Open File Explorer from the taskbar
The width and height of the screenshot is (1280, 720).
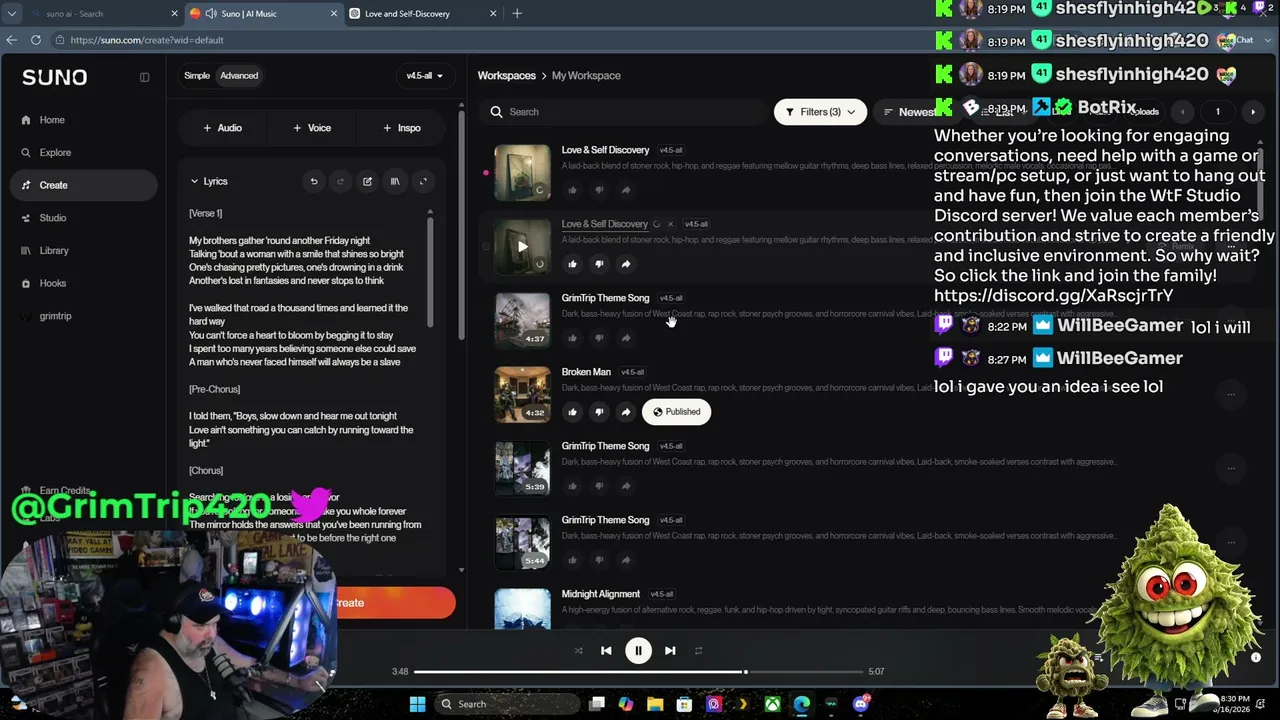(655, 704)
